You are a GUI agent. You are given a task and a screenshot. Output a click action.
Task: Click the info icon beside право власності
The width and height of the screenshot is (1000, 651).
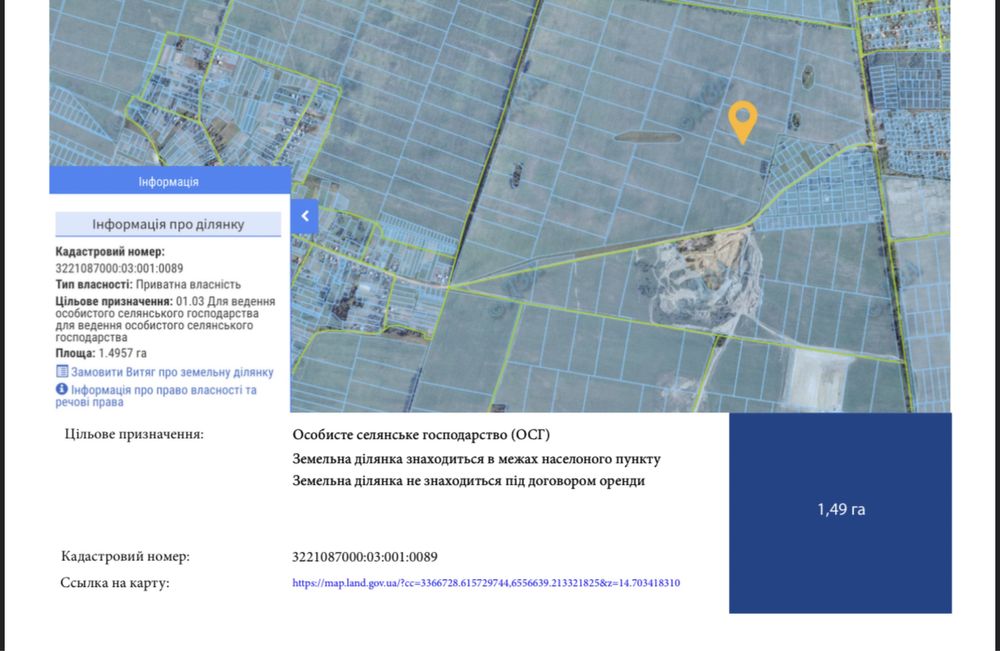[x=62, y=389]
